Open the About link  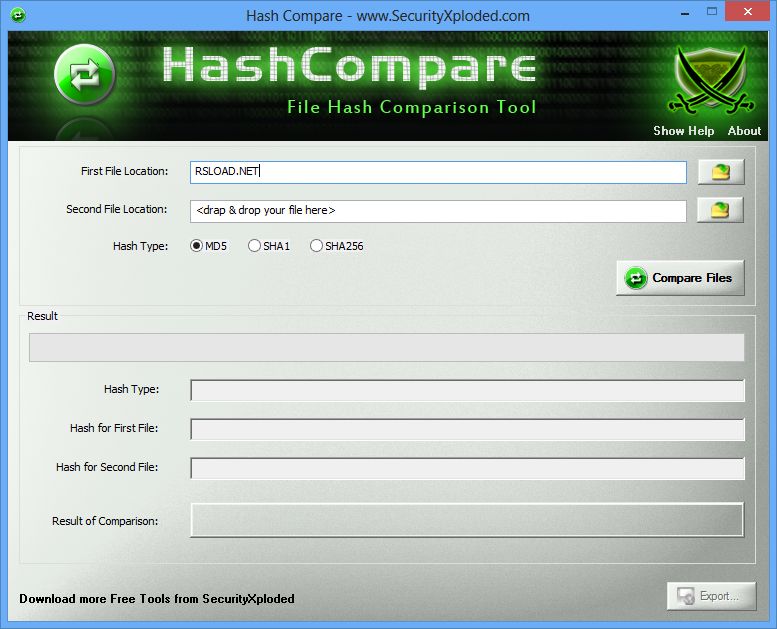pyautogui.click(x=744, y=131)
